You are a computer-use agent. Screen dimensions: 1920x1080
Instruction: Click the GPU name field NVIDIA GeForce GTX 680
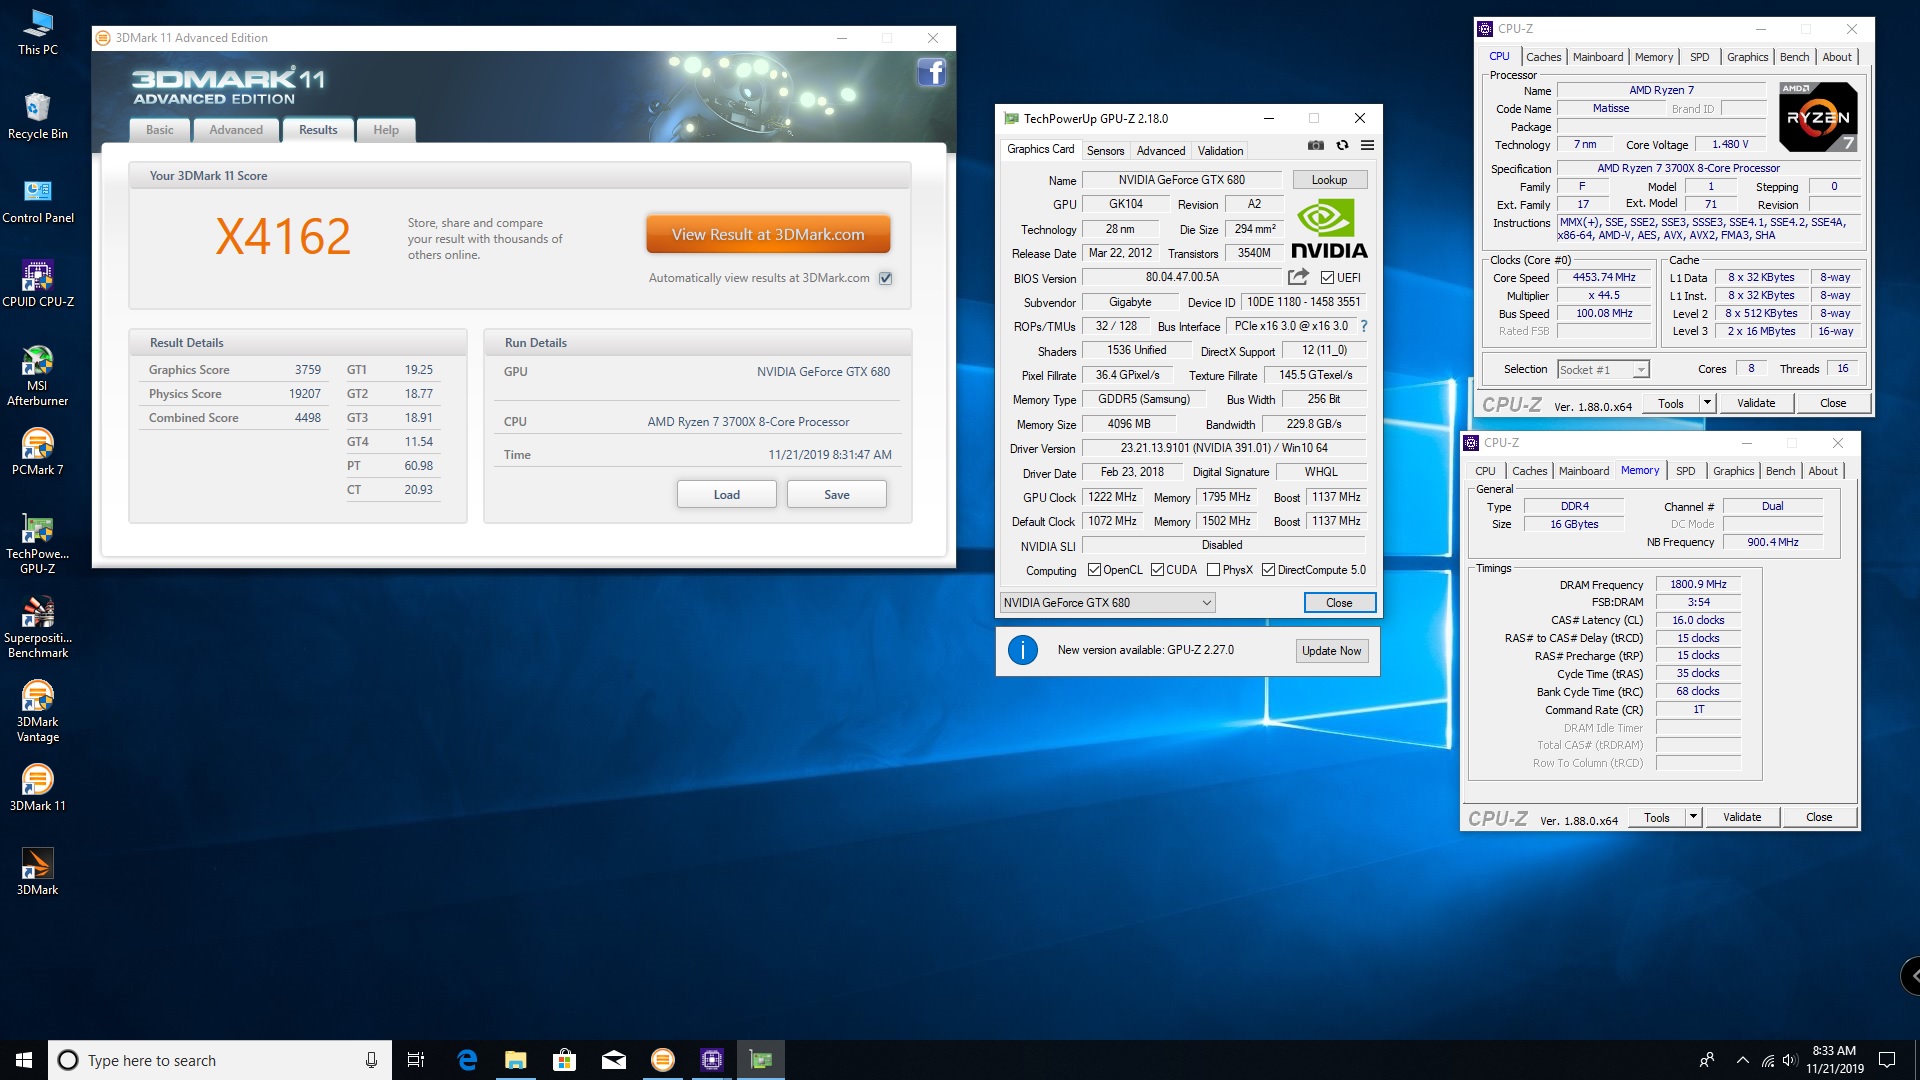pos(1181,180)
